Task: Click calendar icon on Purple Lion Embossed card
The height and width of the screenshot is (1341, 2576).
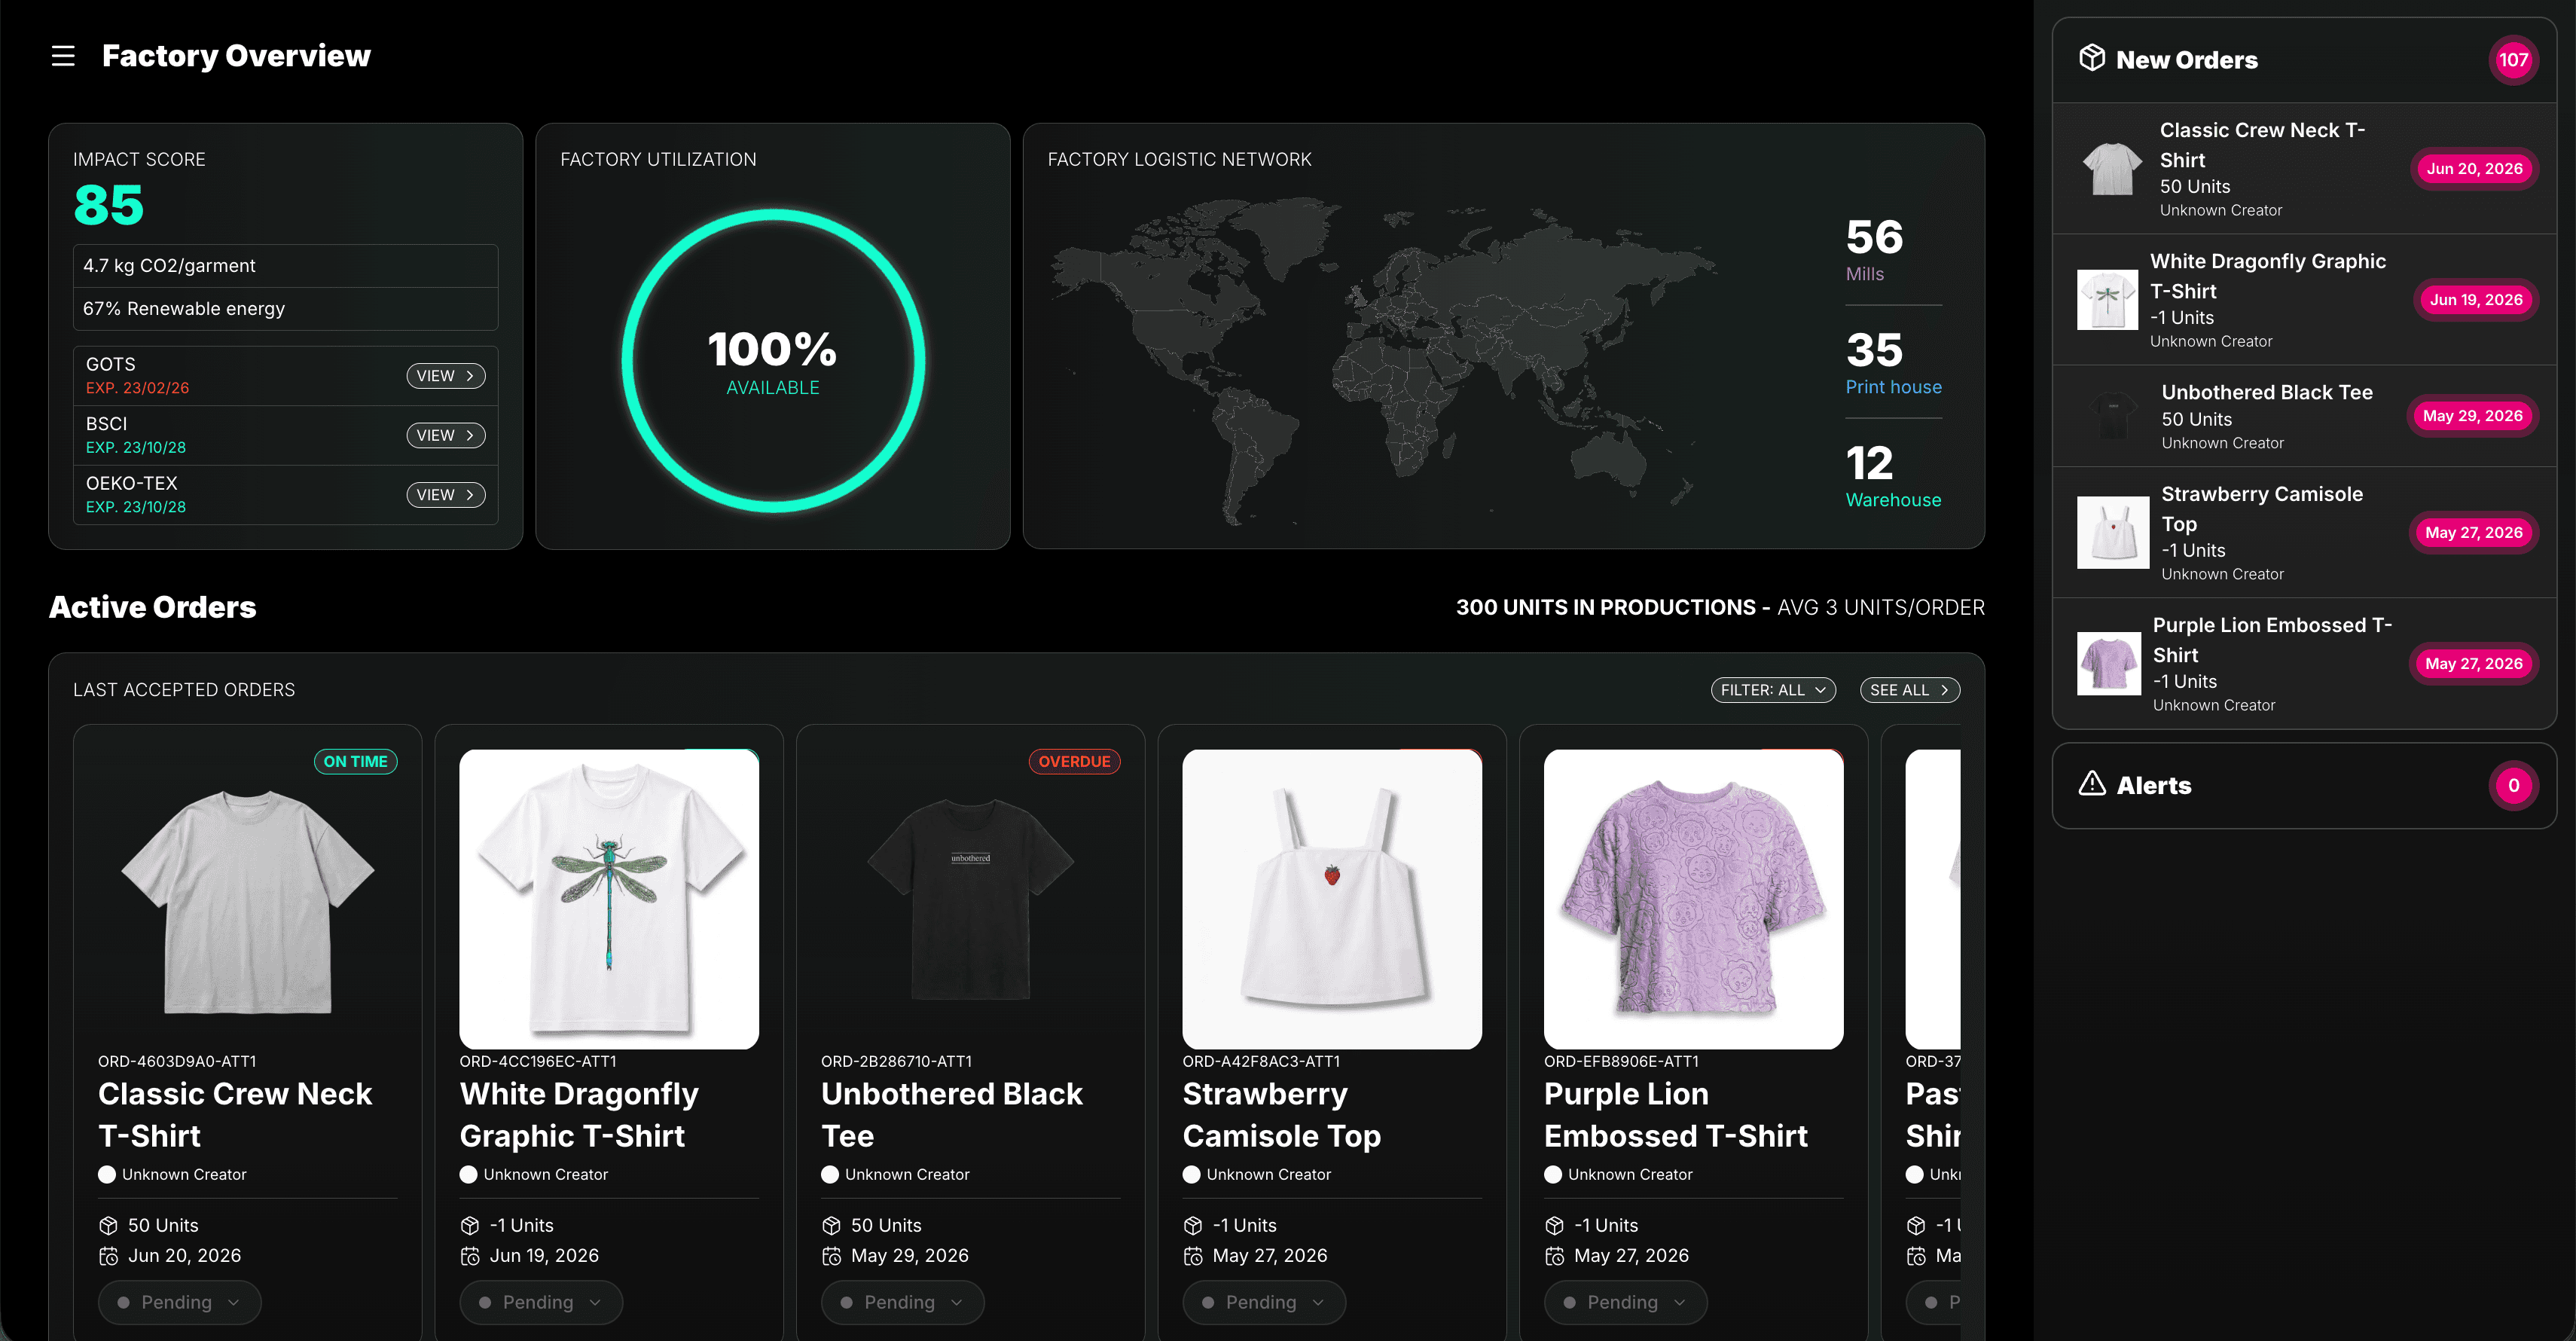Action: tap(1554, 1256)
